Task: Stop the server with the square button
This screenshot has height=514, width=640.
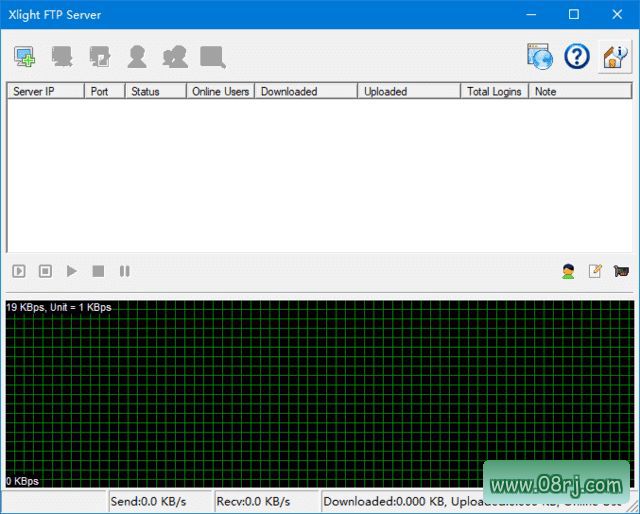Action: [98, 271]
